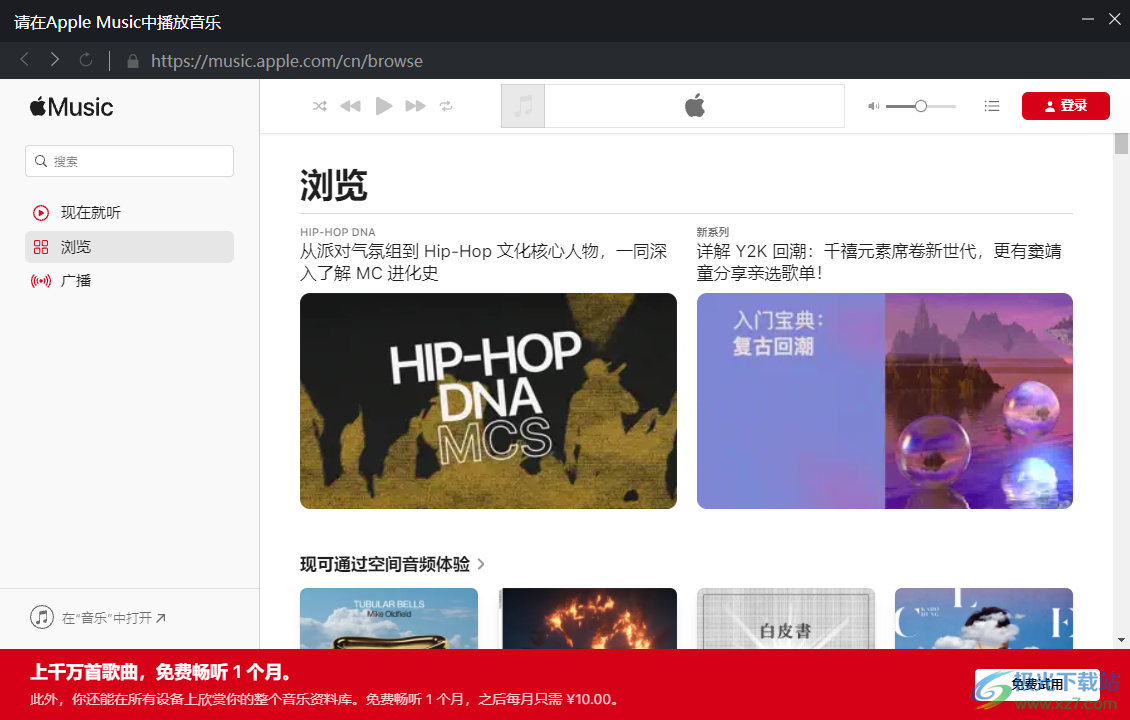
Task: Open the HIP-HOP DNA featured banner
Action: click(x=488, y=401)
